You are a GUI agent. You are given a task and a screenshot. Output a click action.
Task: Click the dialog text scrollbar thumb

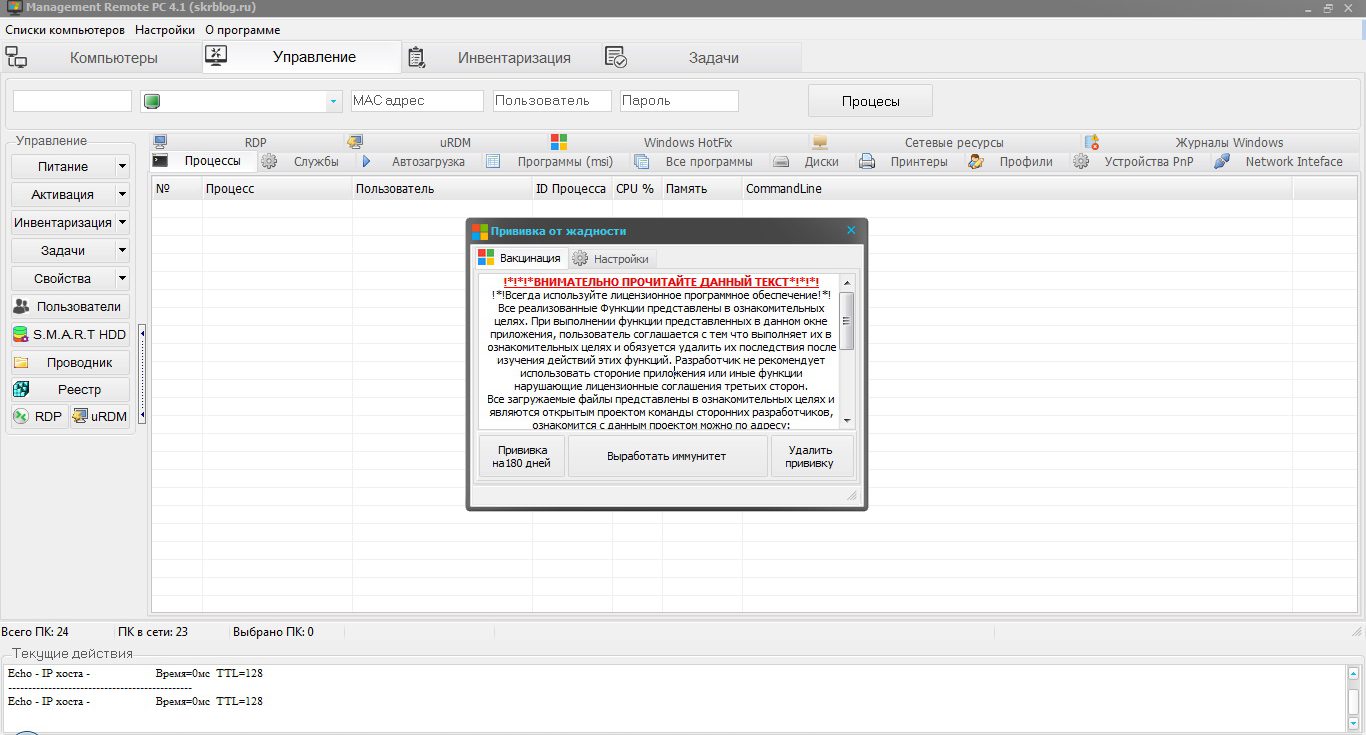point(847,320)
